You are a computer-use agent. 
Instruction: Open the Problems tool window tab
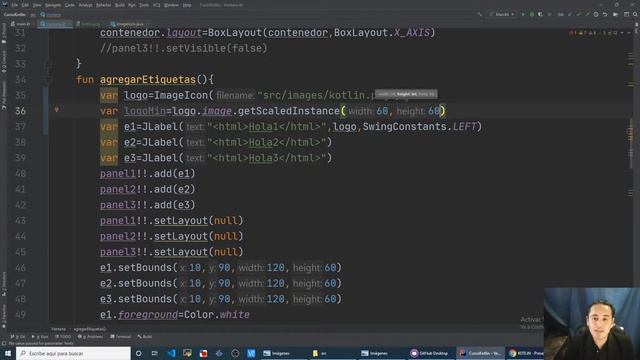[x=91, y=337]
